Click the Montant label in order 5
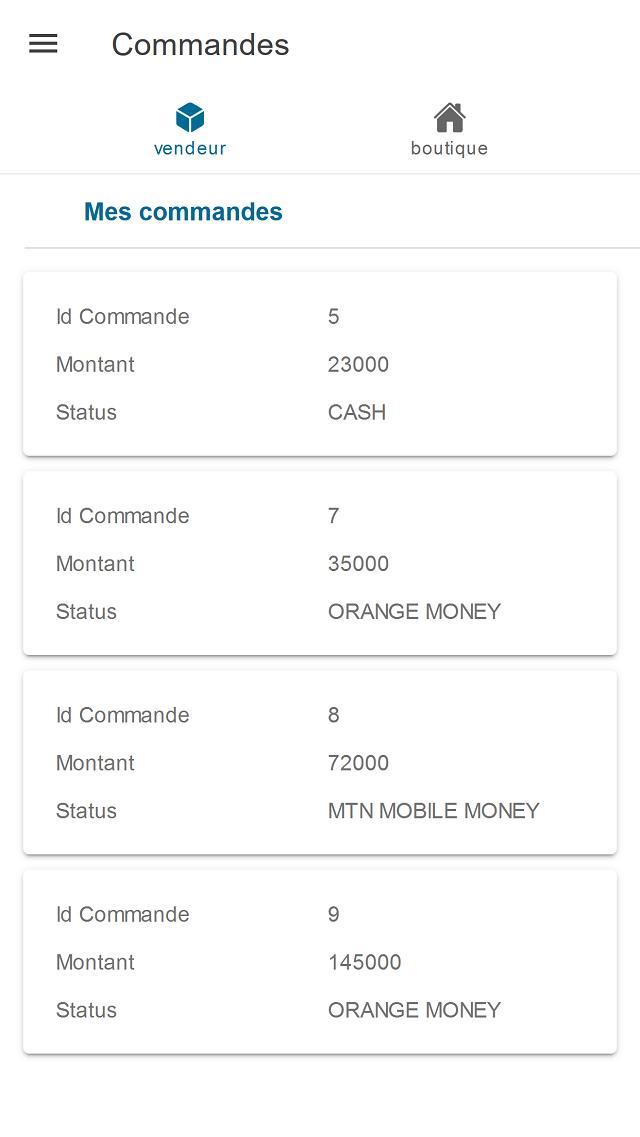 pyautogui.click(x=95, y=365)
